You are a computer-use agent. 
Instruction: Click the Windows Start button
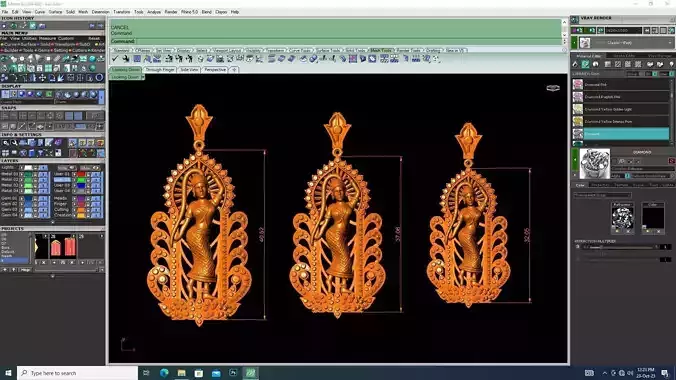coord(8,373)
